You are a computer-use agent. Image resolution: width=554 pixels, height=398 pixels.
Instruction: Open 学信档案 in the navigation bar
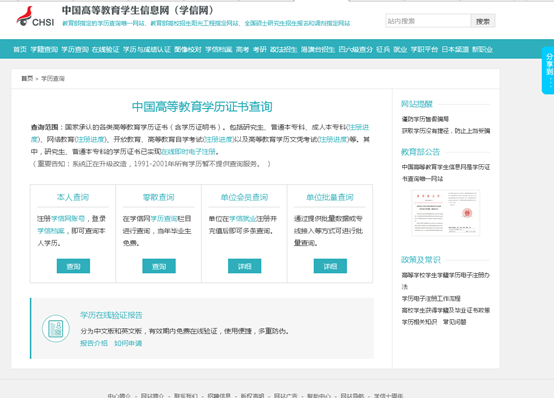(219, 49)
